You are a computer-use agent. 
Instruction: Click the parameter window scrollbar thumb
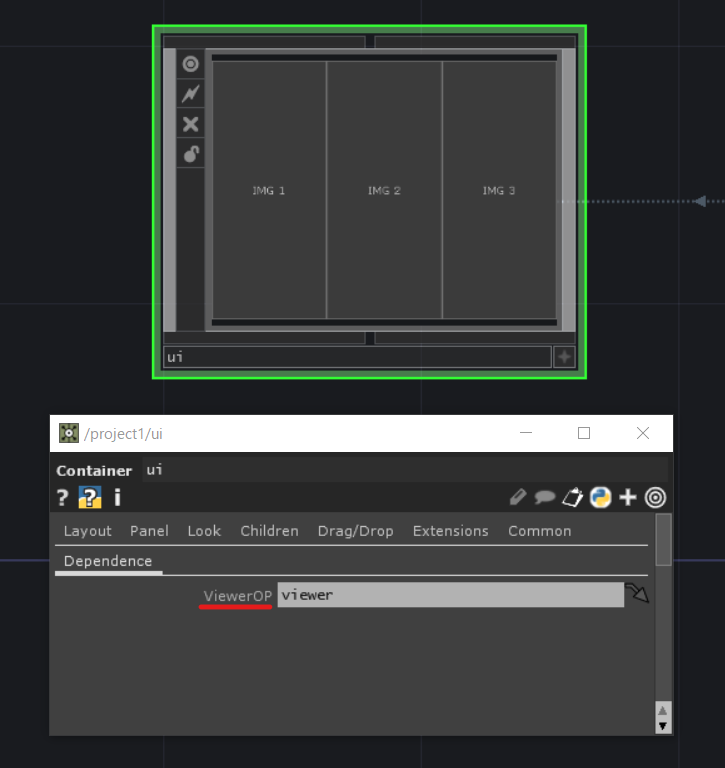(x=663, y=540)
